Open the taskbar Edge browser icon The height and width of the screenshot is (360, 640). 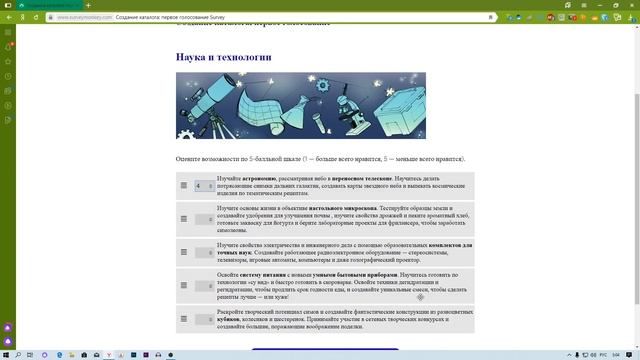point(60,355)
